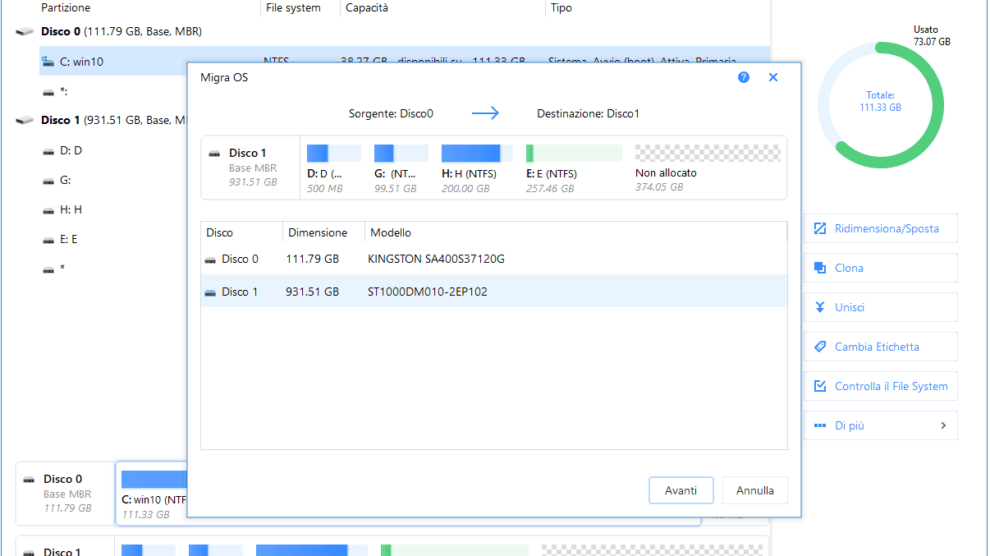Select the H: H (NTFS) partition block
990x556 pixels.
pos(472,164)
